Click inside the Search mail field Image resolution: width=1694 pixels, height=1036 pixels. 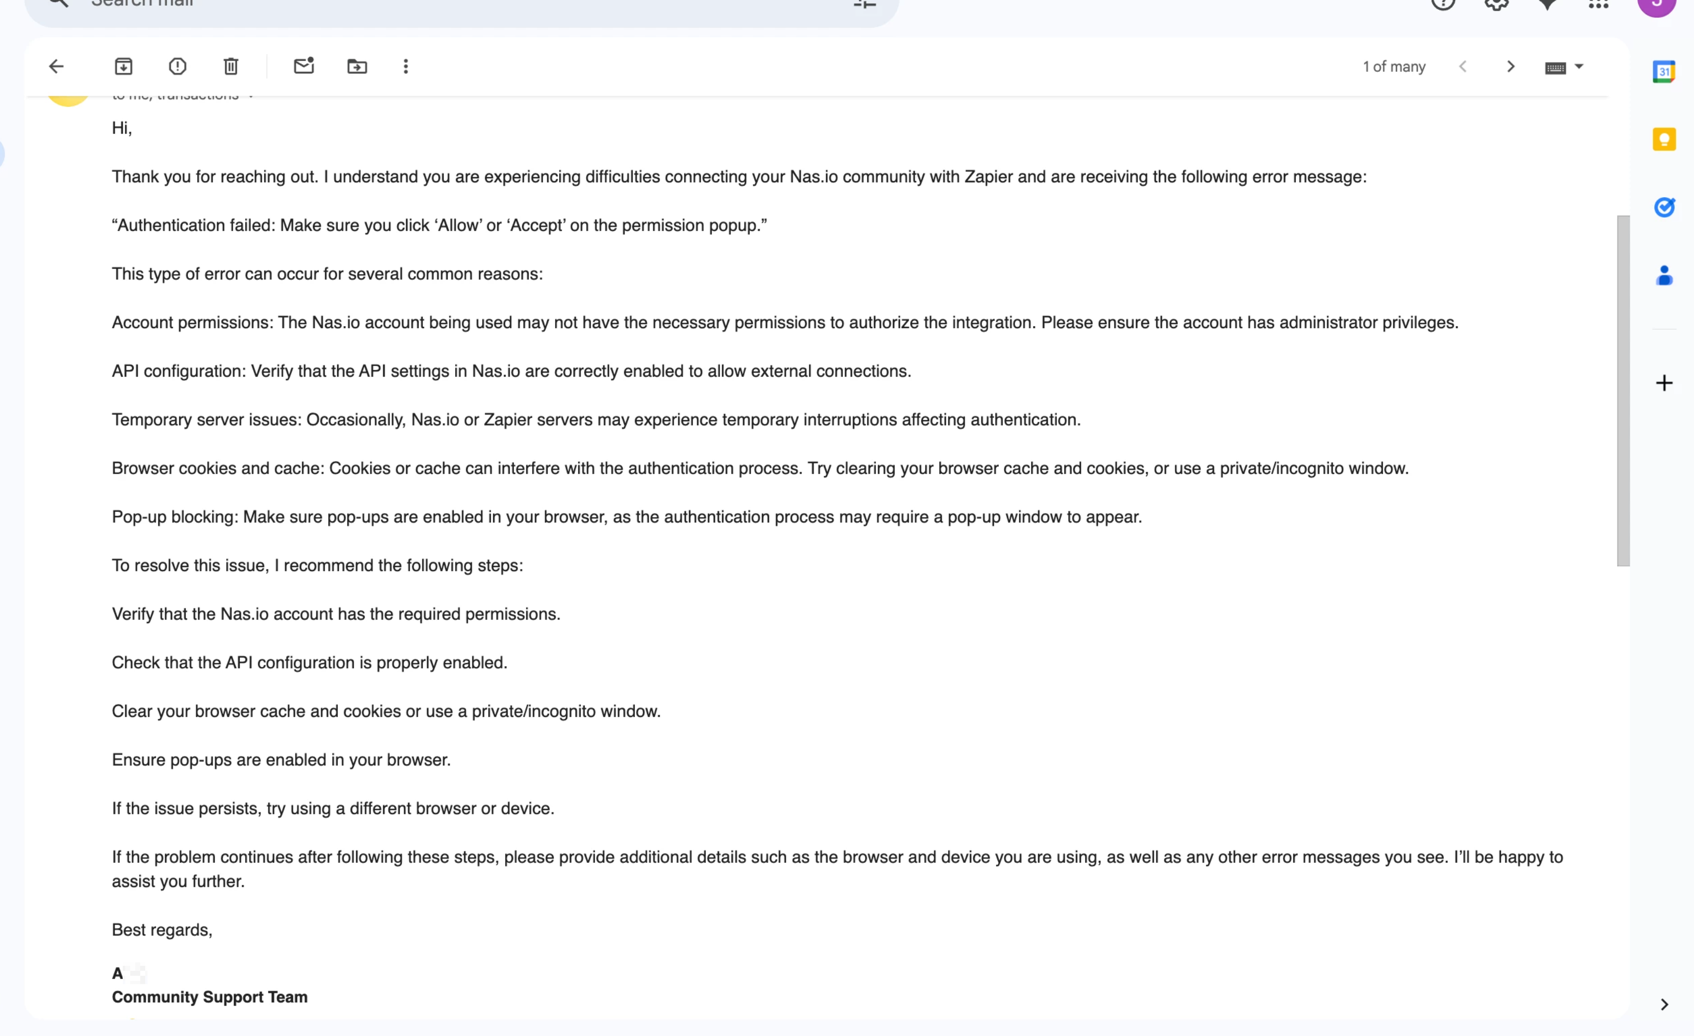click(x=400, y=4)
